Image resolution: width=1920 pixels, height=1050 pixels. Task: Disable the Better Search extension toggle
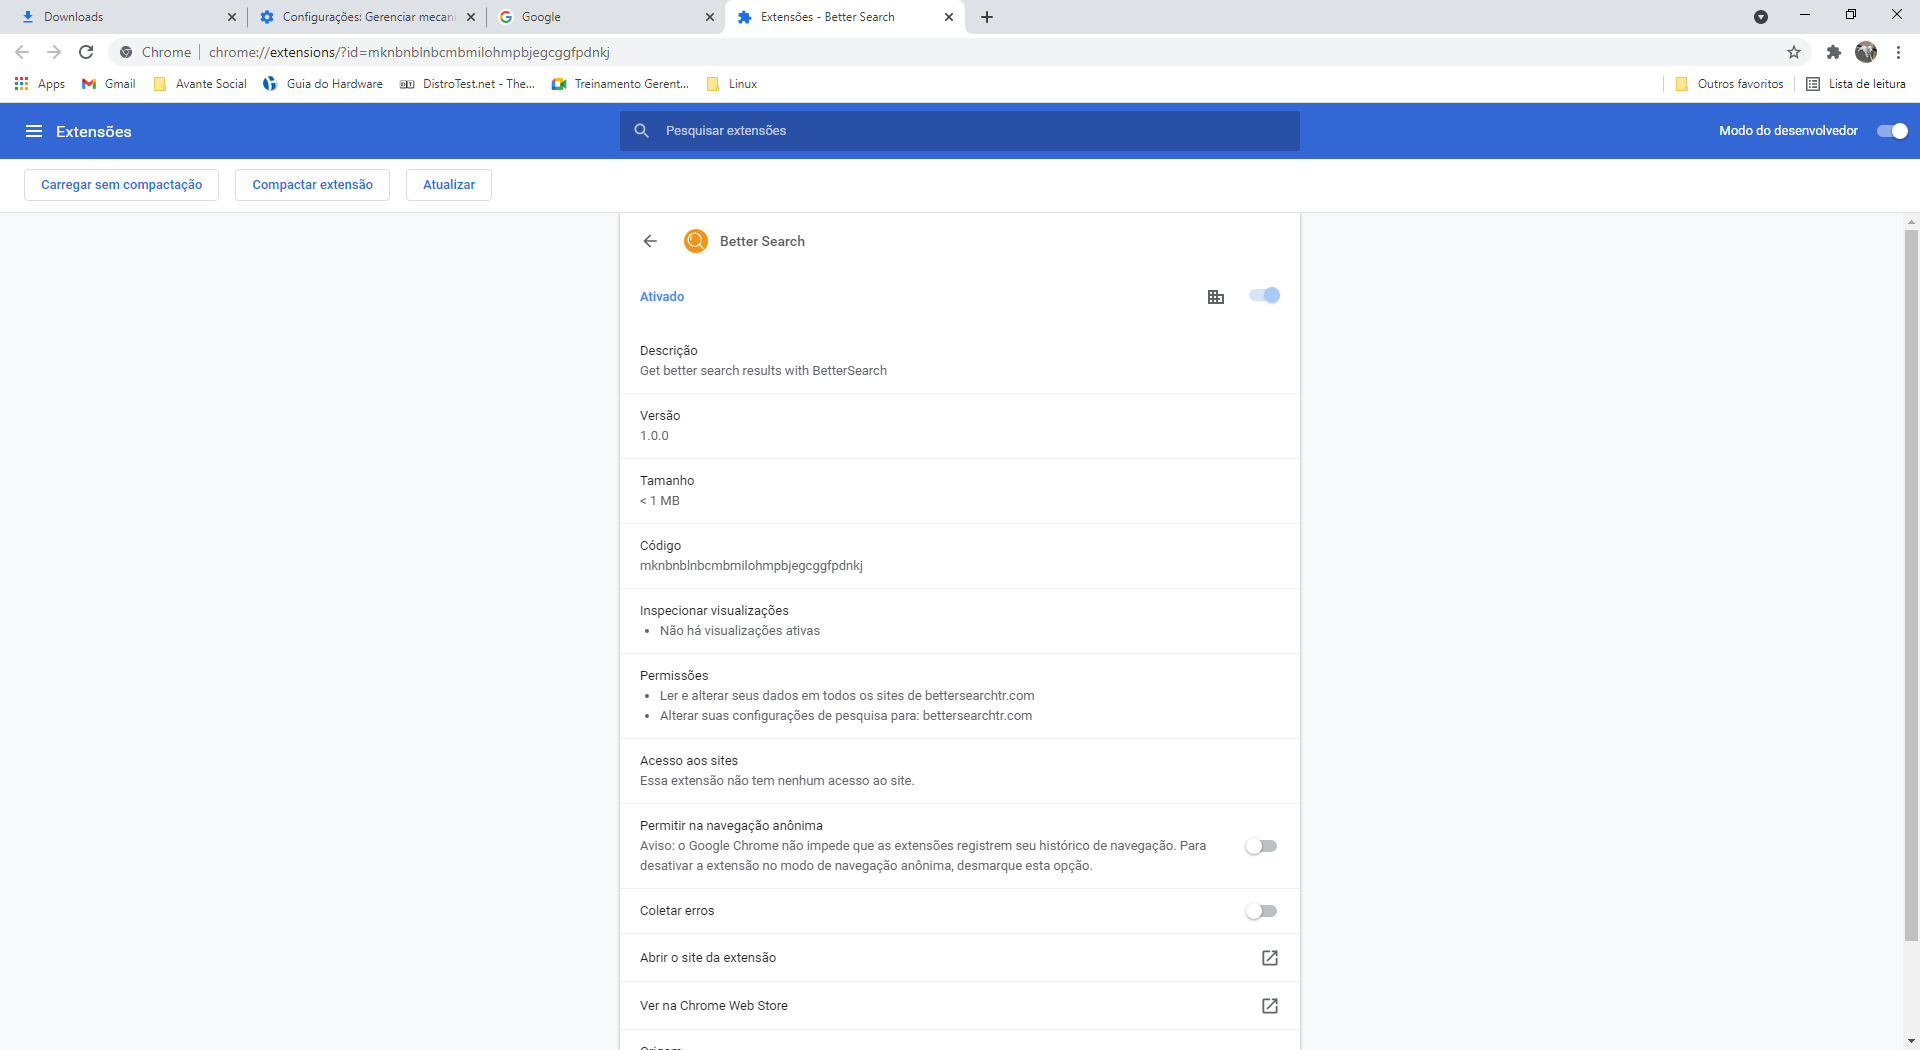[1265, 296]
